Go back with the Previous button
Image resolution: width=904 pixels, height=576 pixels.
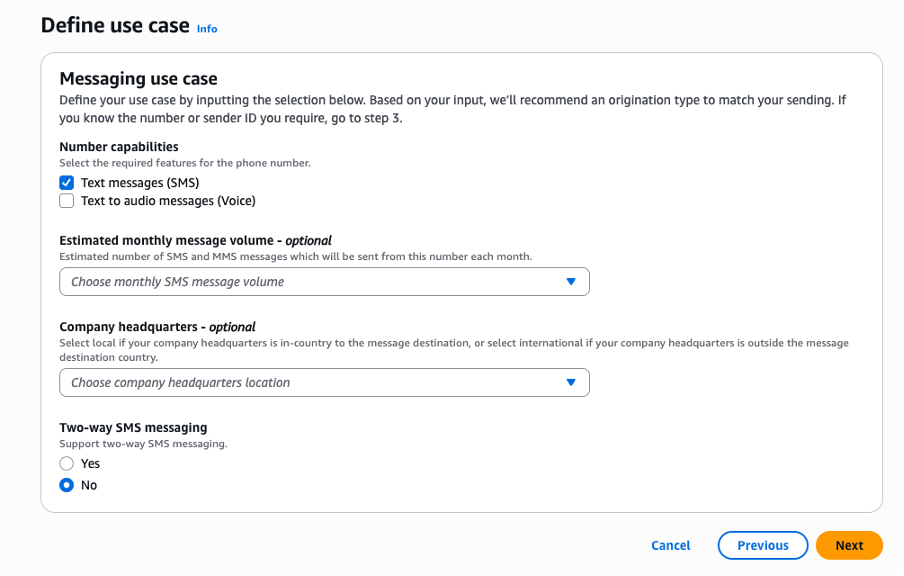(x=762, y=545)
